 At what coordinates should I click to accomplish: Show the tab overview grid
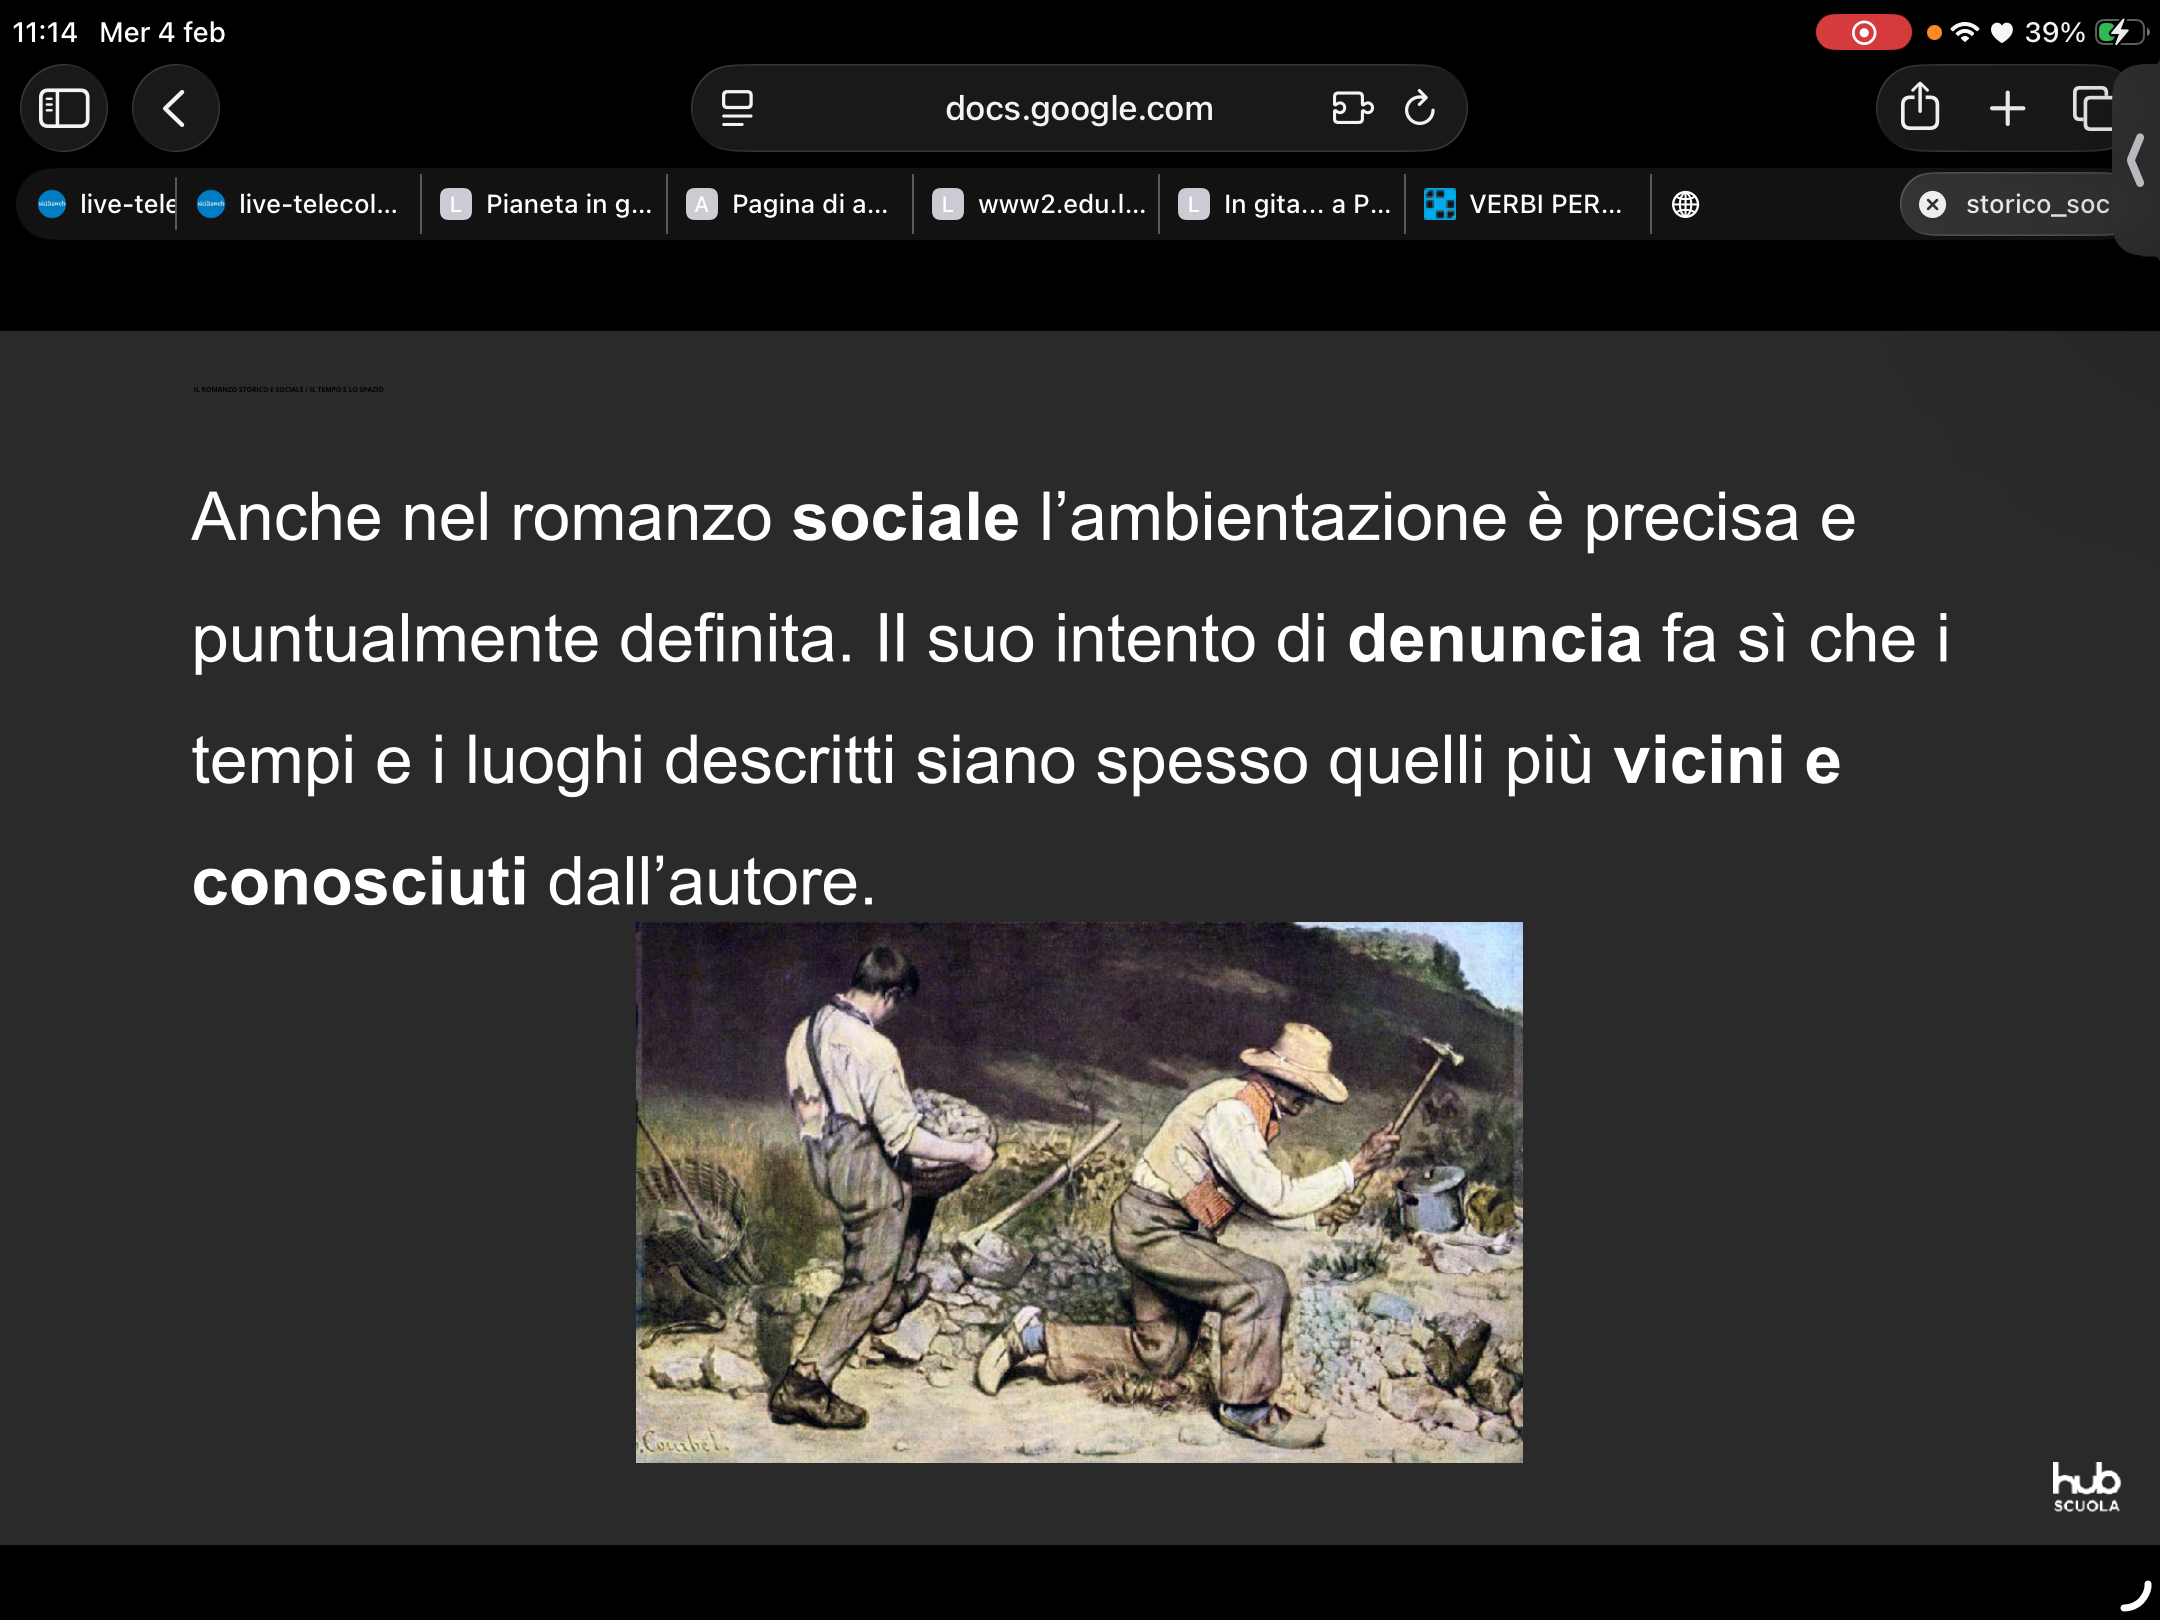click(2091, 108)
